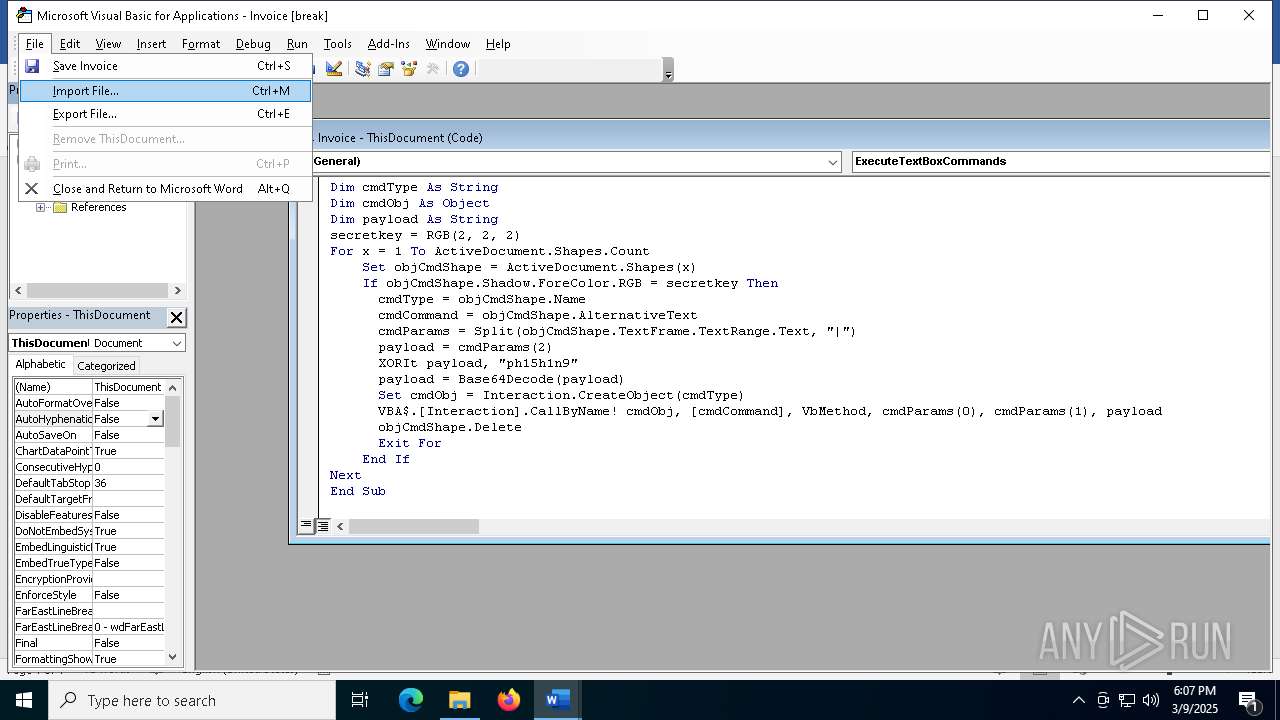Click the FormattingShow property value True
The width and height of the screenshot is (1280, 720).
pyautogui.click(x=128, y=659)
